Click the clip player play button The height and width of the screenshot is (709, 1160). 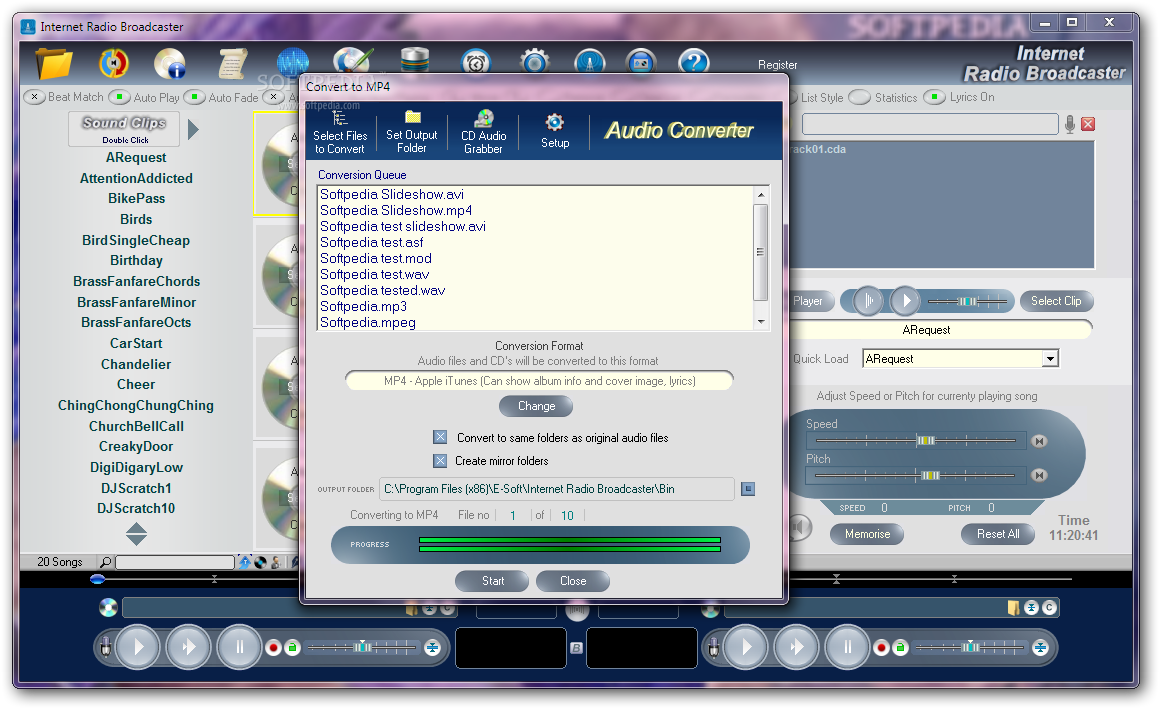click(905, 301)
